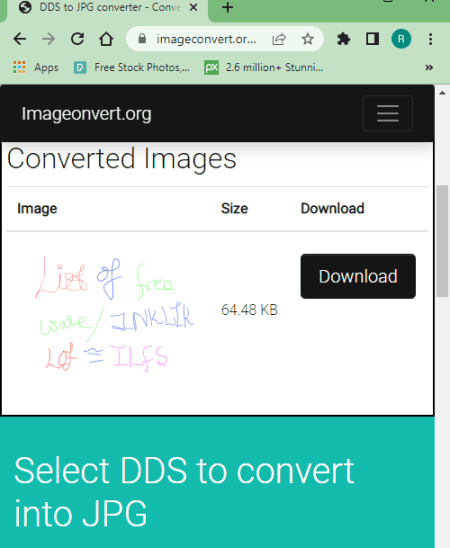Image resolution: width=450 pixels, height=548 pixels.
Task: Click the Select DDS to convert heading
Action: 184,492
